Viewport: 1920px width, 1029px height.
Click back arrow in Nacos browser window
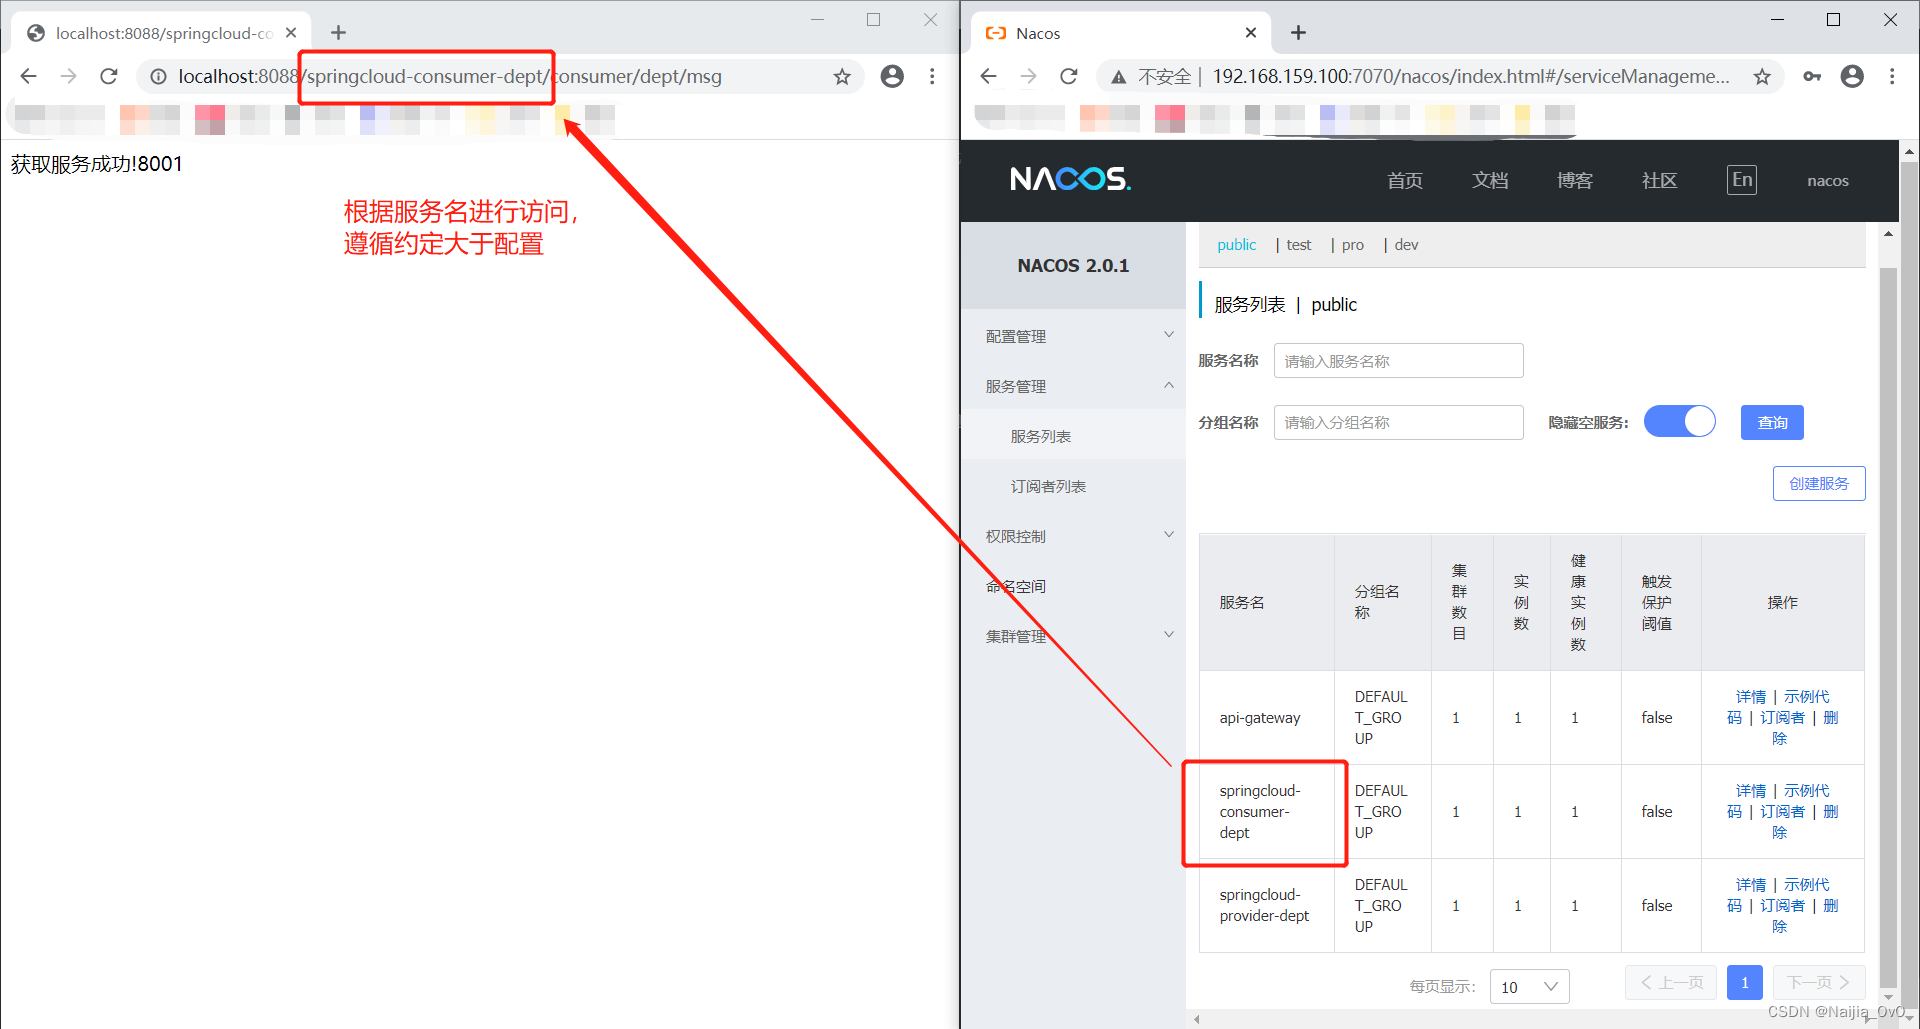point(988,76)
